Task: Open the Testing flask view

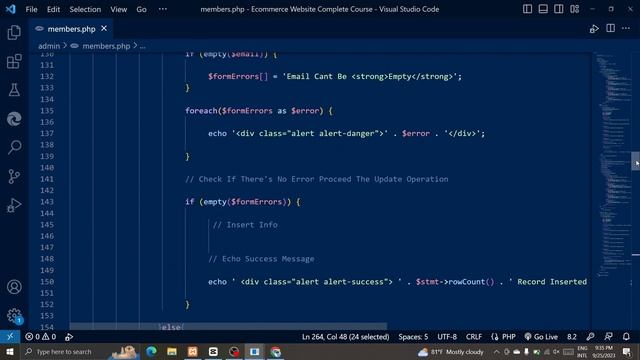Action: tap(14, 90)
